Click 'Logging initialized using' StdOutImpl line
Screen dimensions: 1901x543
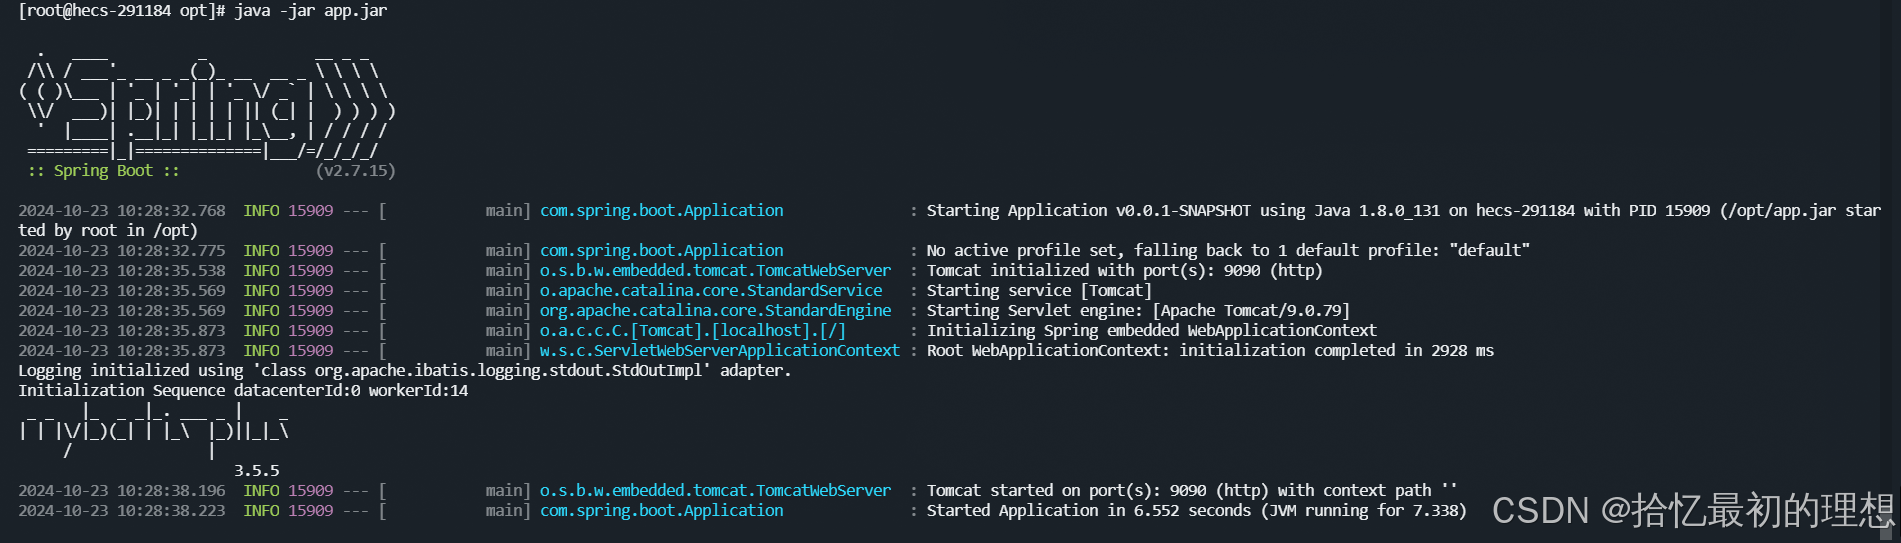point(404,371)
